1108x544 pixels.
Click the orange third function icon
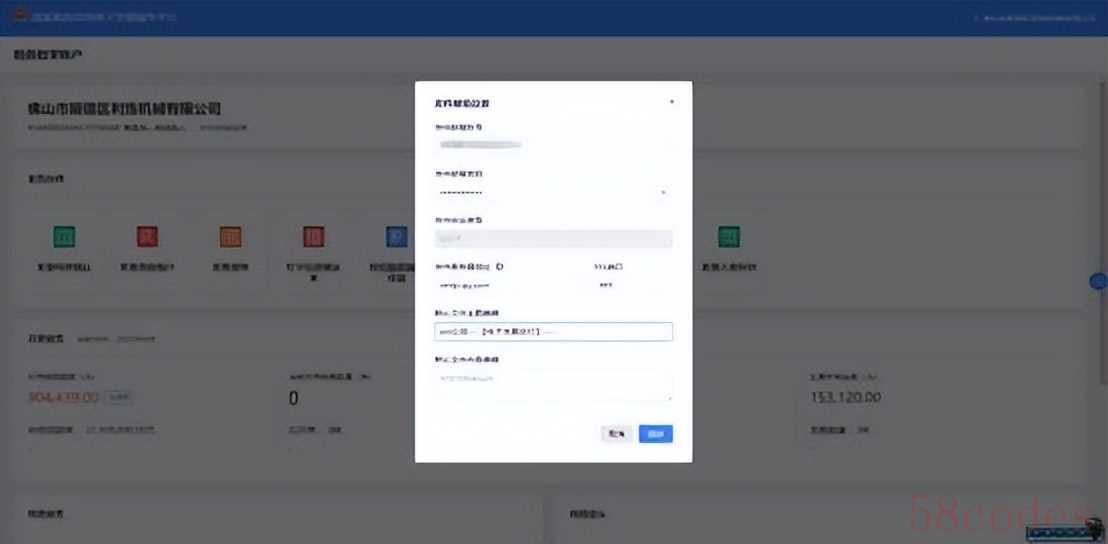[x=230, y=237]
